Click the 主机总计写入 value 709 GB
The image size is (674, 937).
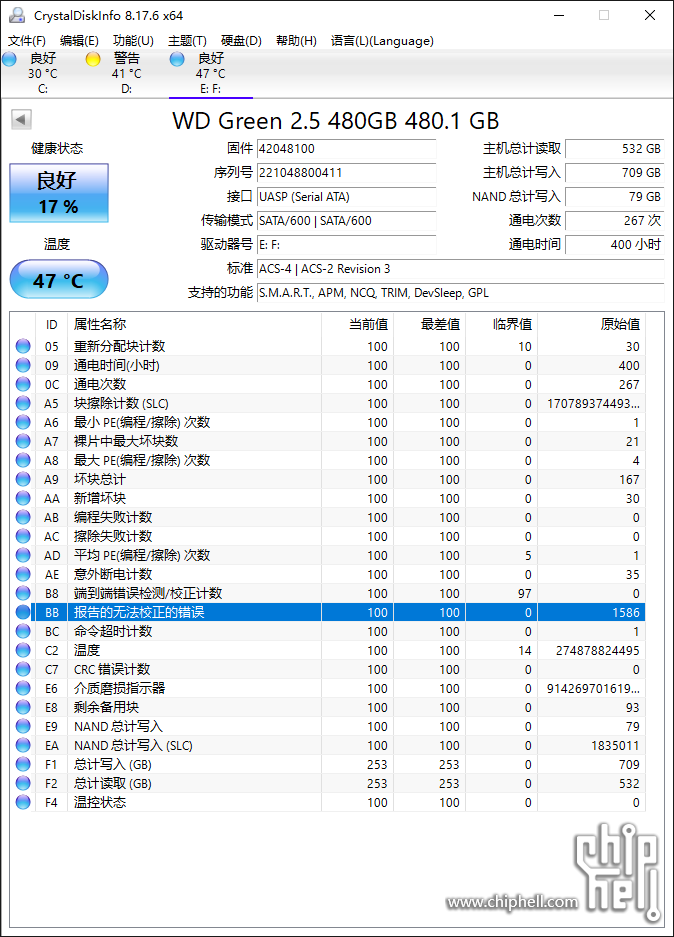pos(615,173)
